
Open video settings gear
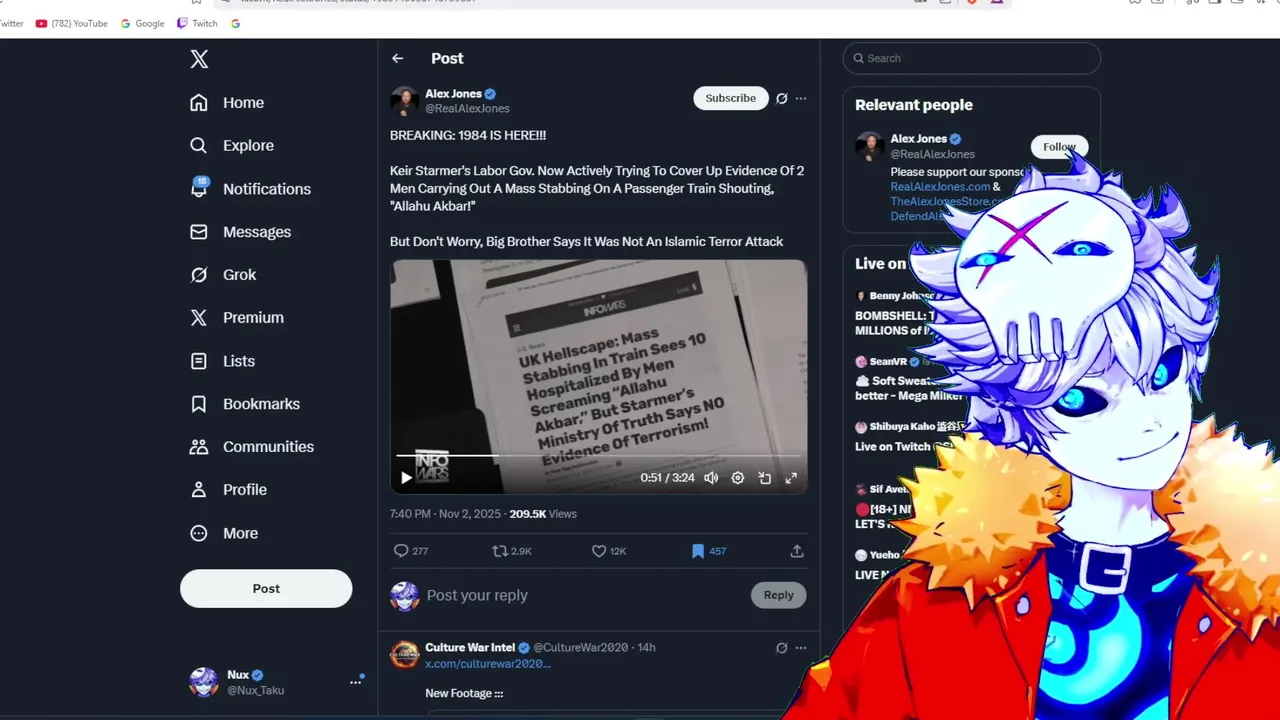point(738,478)
